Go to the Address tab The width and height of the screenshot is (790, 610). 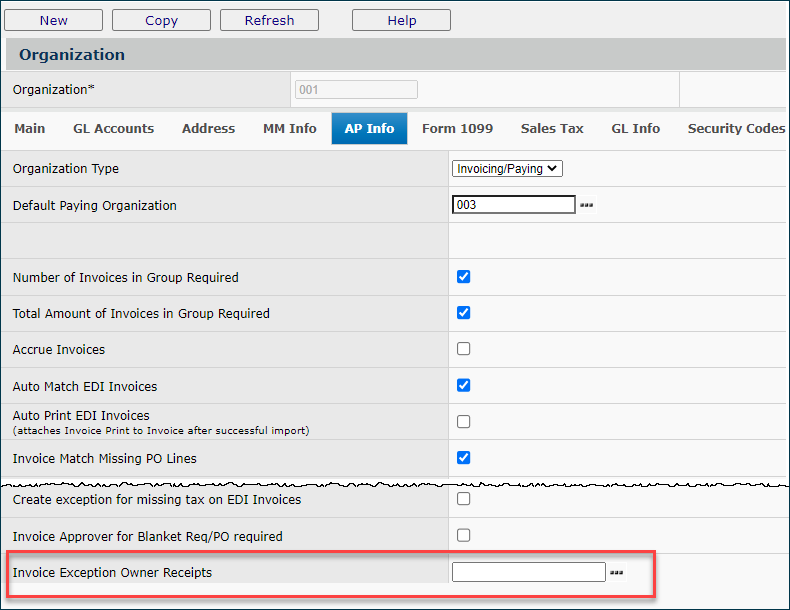point(208,129)
